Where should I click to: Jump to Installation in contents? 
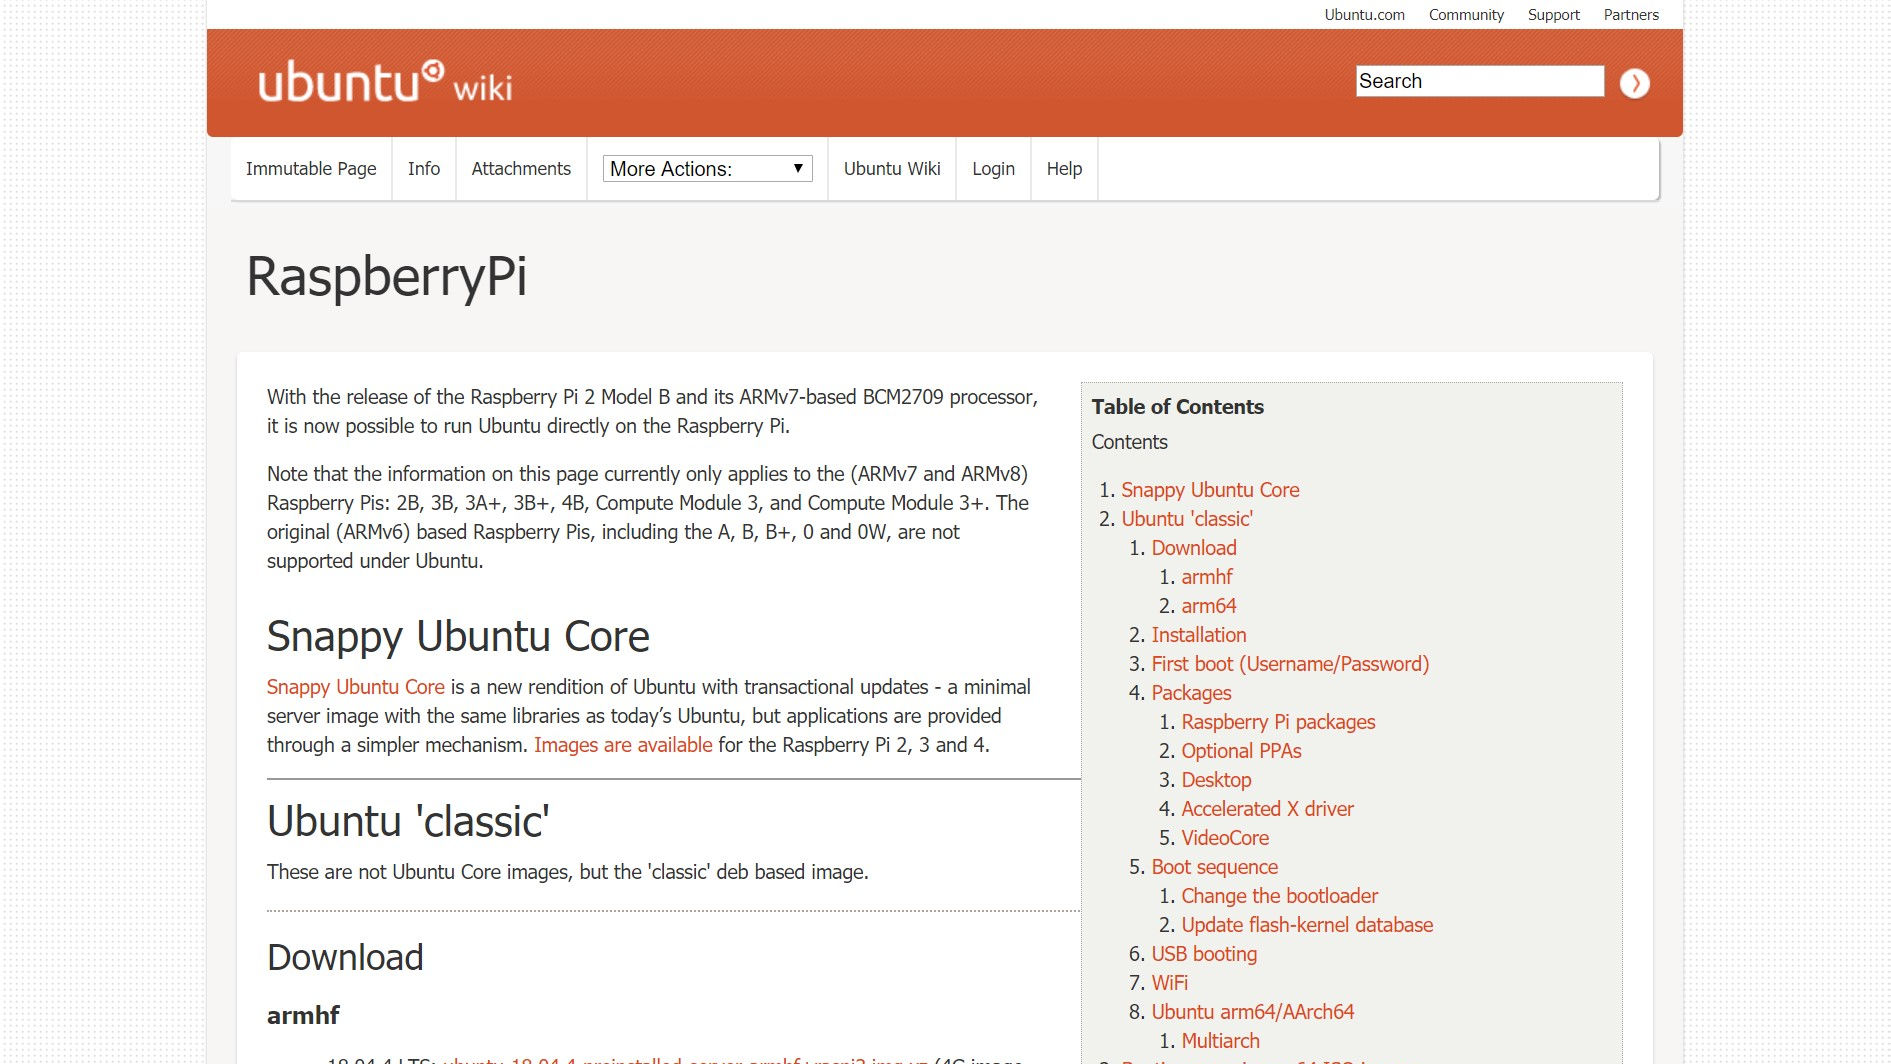click(x=1199, y=635)
